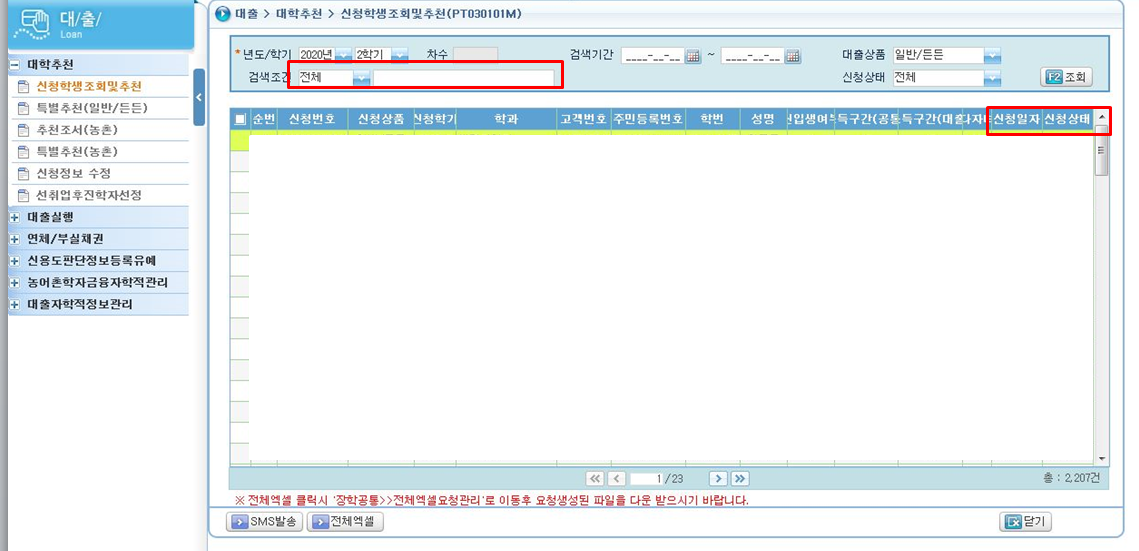Go to the next results page
Screen dimensions: 1139x551
(x=718, y=479)
